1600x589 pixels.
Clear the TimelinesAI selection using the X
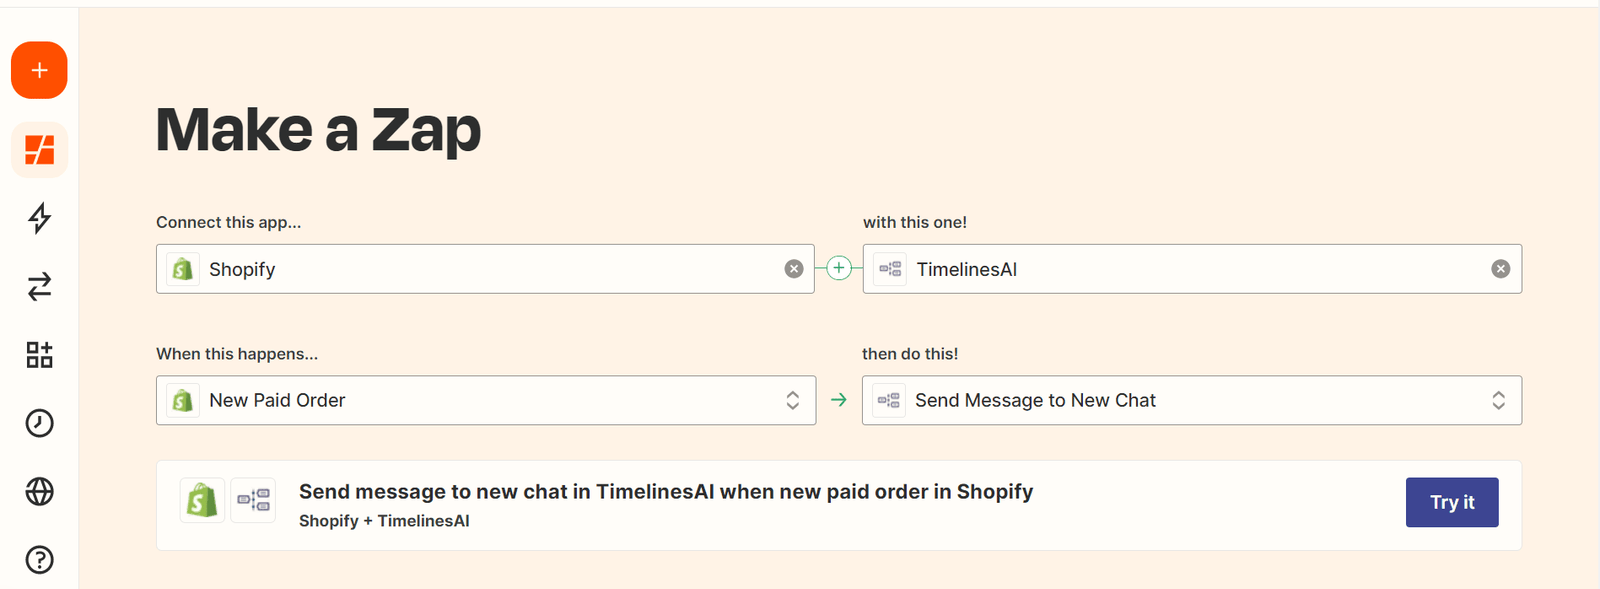(x=1500, y=268)
